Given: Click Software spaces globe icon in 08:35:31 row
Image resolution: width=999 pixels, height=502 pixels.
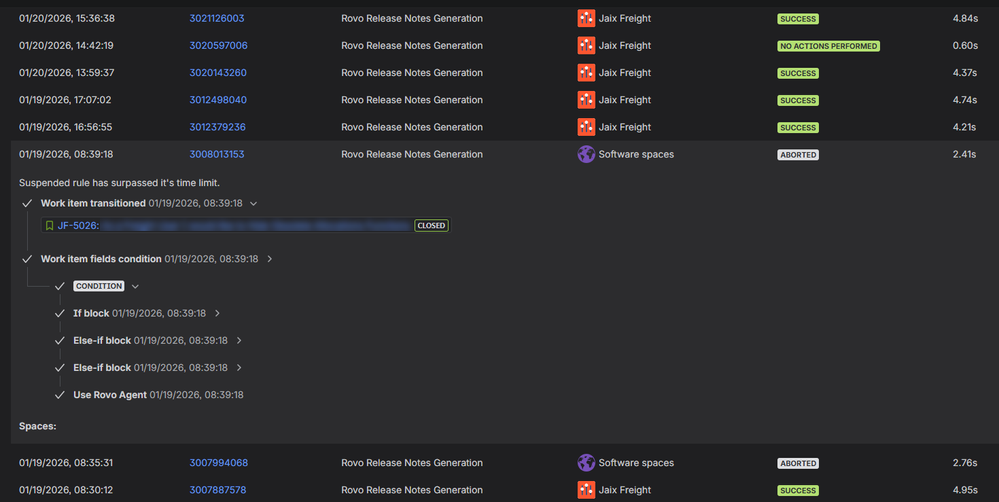Looking at the screenshot, I should [586, 463].
